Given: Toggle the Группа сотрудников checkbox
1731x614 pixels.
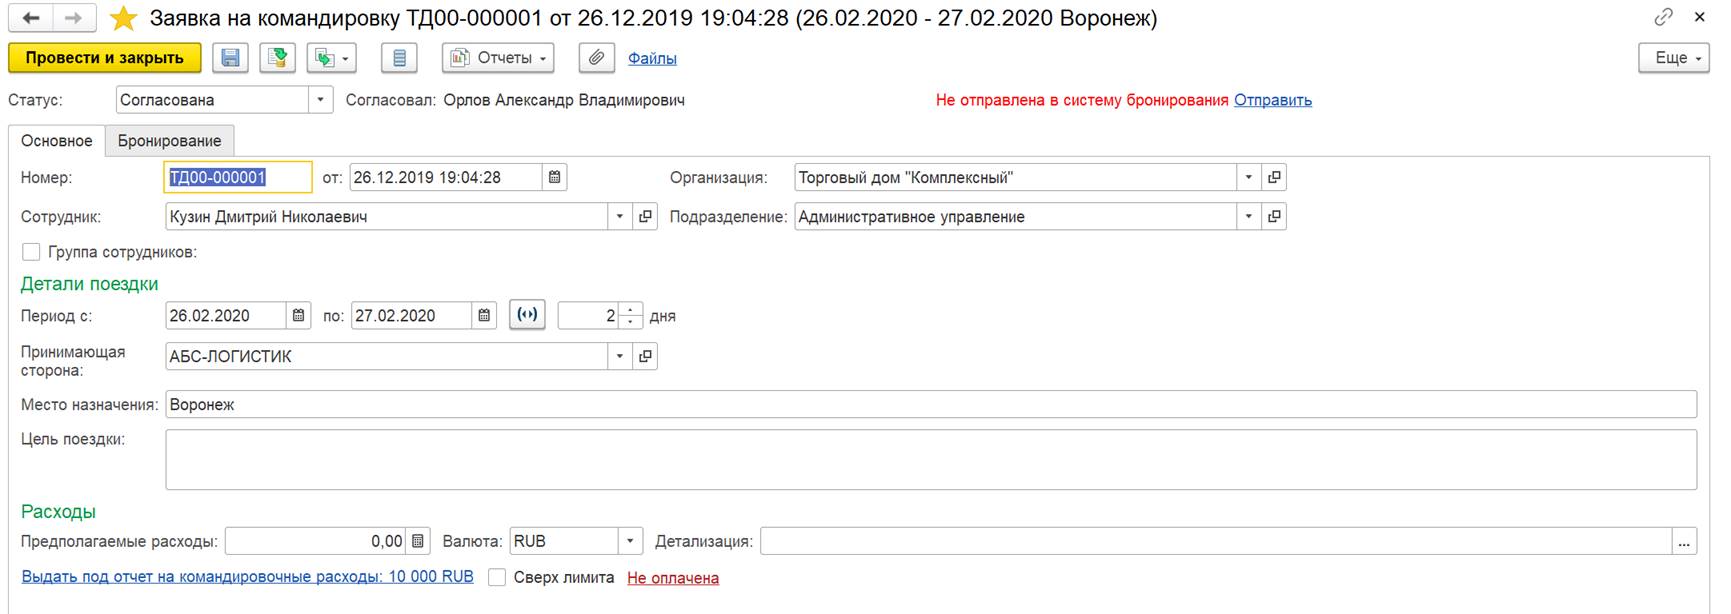Looking at the screenshot, I should pos(32,252).
